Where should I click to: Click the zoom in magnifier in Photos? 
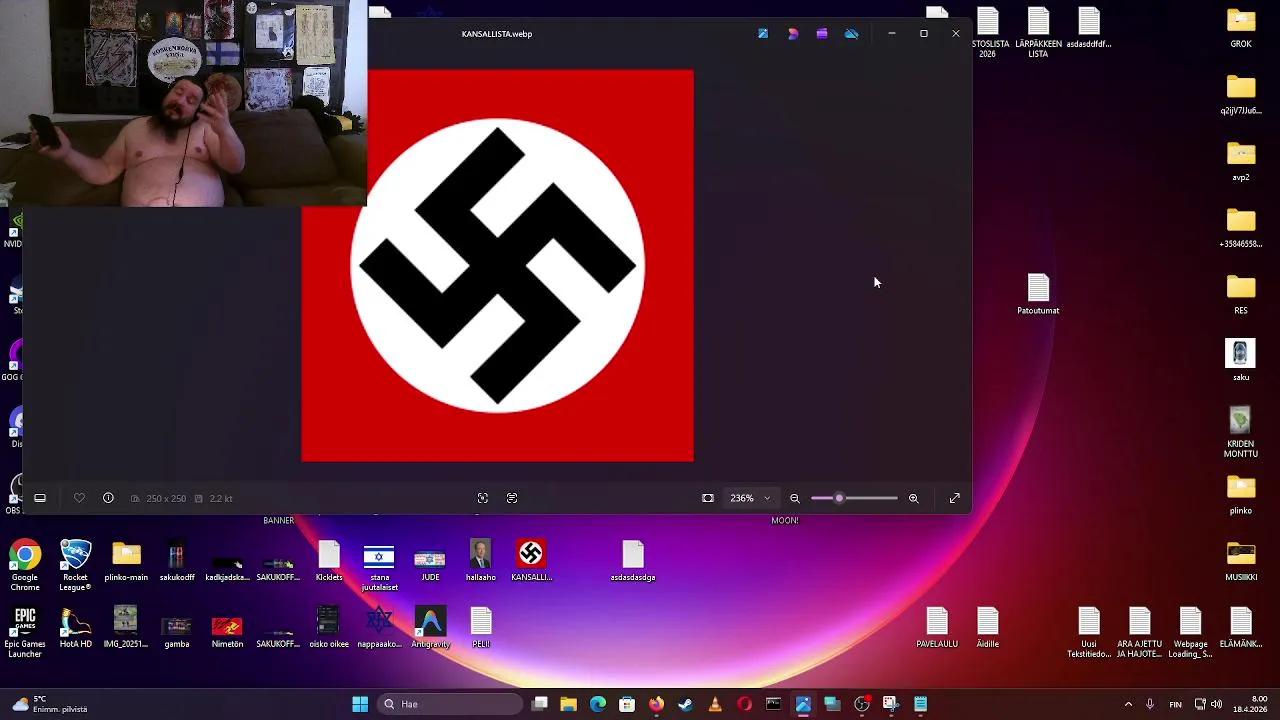point(913,498)
